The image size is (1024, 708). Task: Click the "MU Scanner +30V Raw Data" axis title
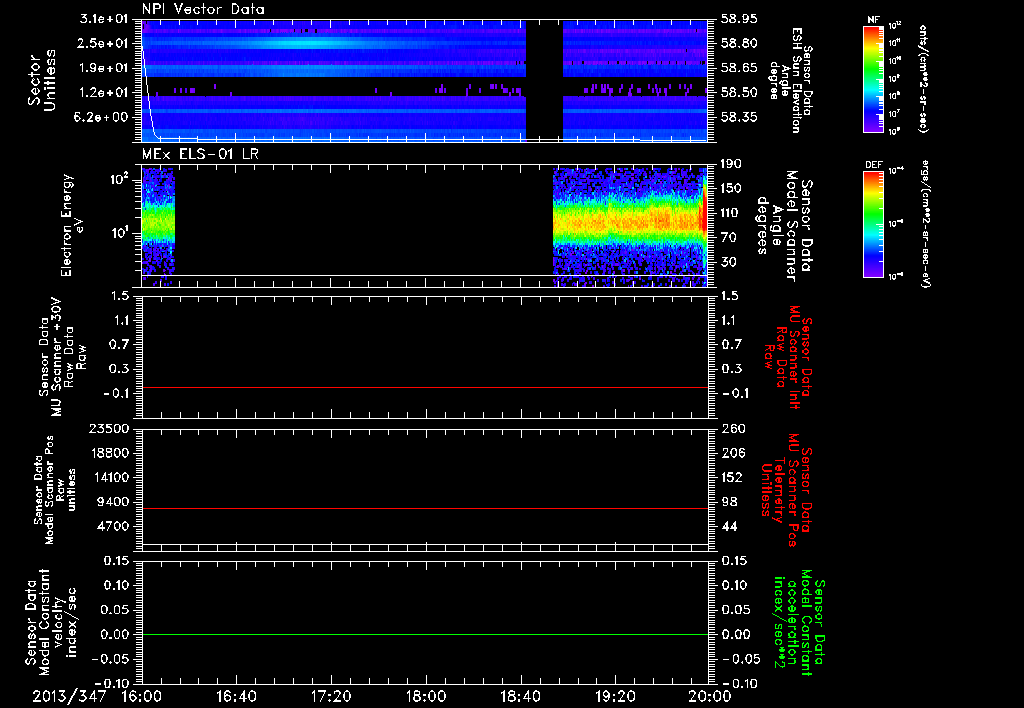(63, 357)
